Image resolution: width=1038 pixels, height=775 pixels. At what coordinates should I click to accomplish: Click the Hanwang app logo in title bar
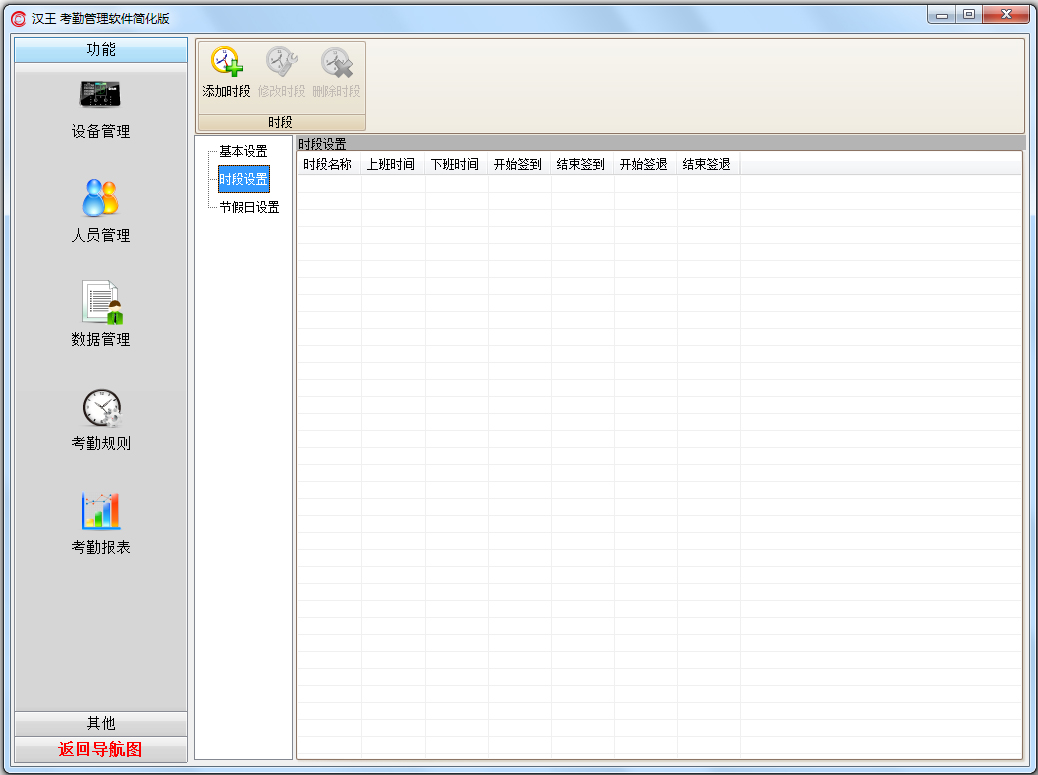pos(18,18)
